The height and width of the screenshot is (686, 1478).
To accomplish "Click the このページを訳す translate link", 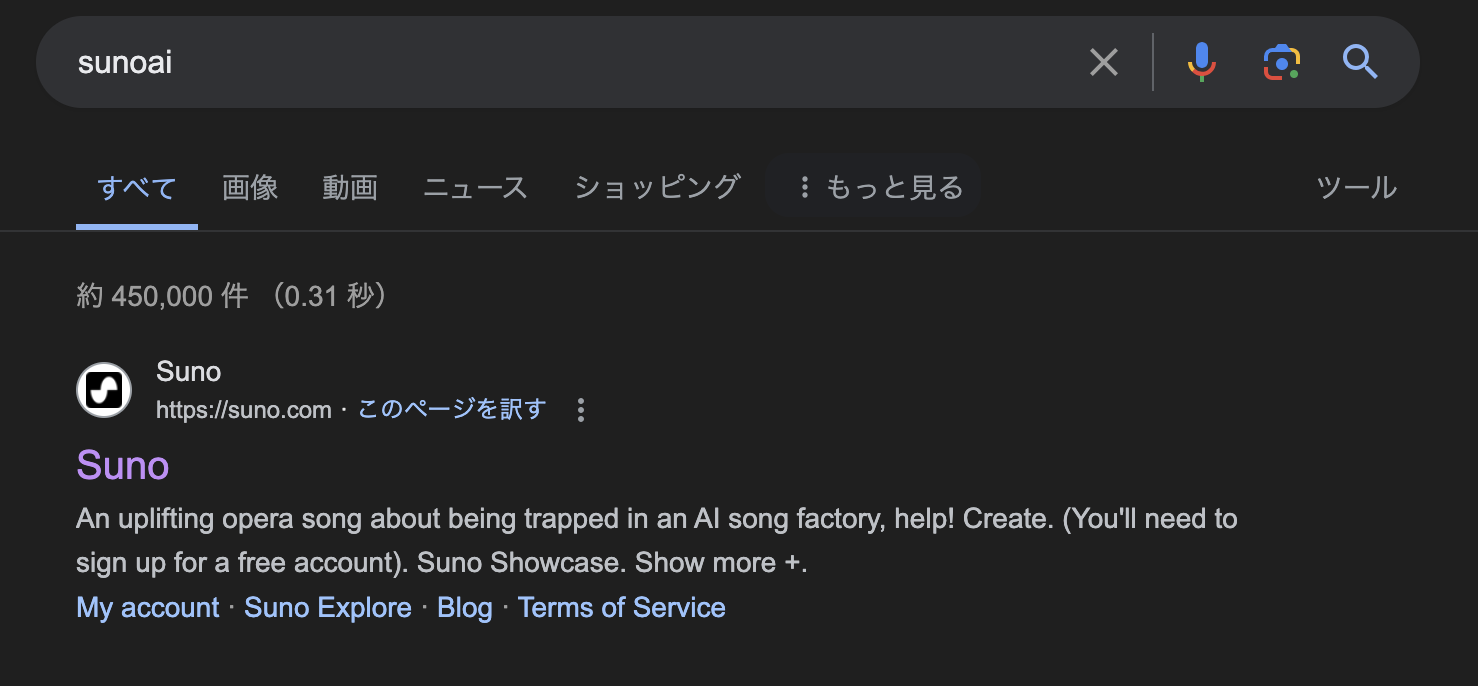I will pyautogui.click(x=452, y=410).
